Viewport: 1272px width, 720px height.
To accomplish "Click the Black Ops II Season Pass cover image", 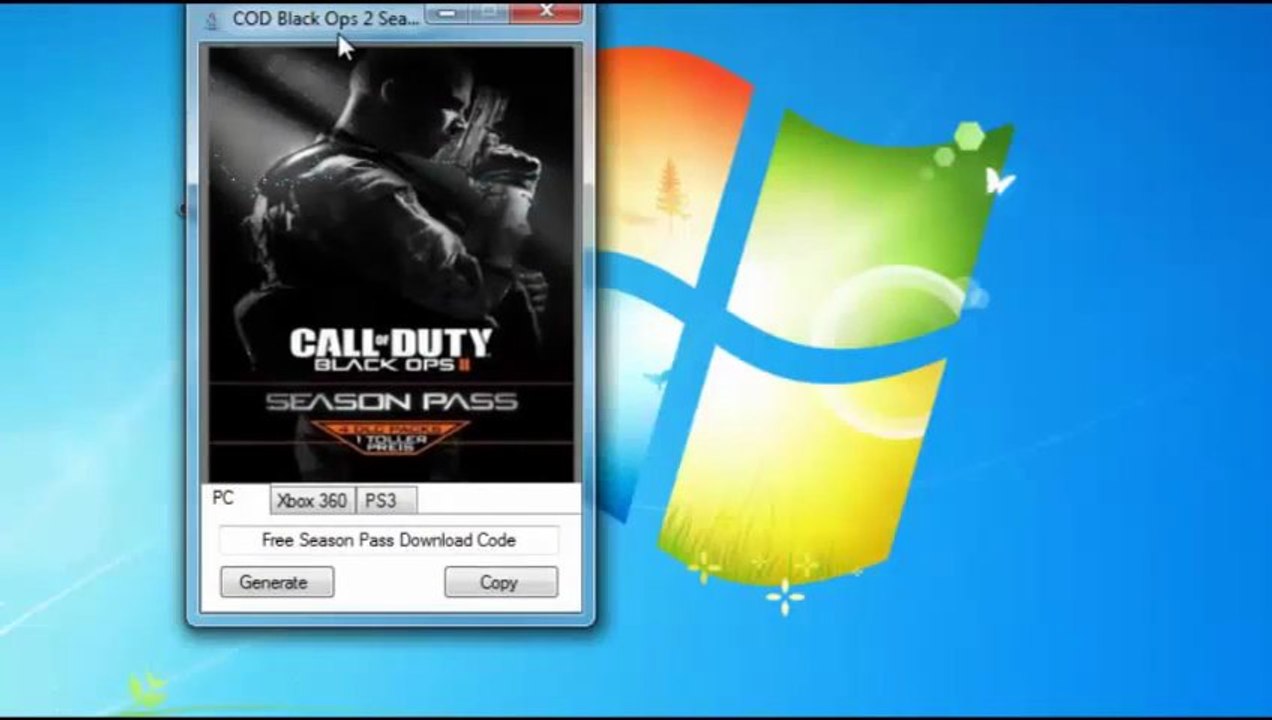I will 391,264.
